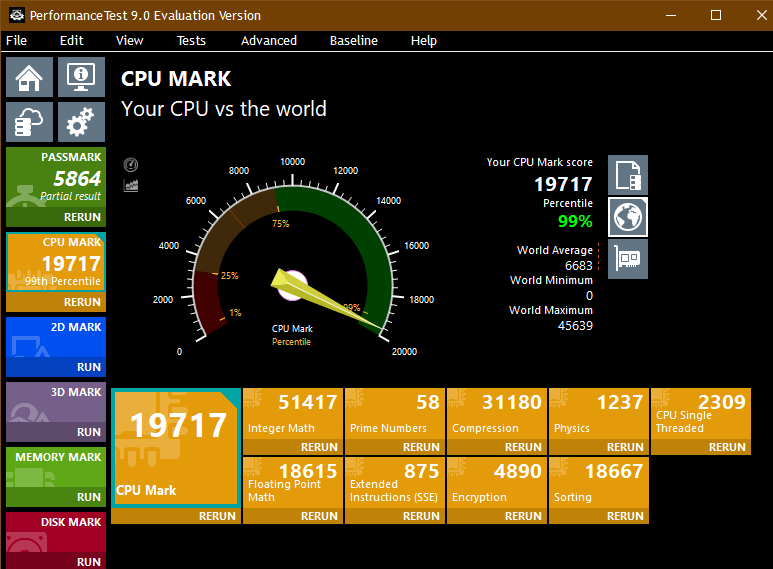The image size is (773, 569).
Task: Rerun the Compression test
Action: pyautogui.click(x=497, y=447)
